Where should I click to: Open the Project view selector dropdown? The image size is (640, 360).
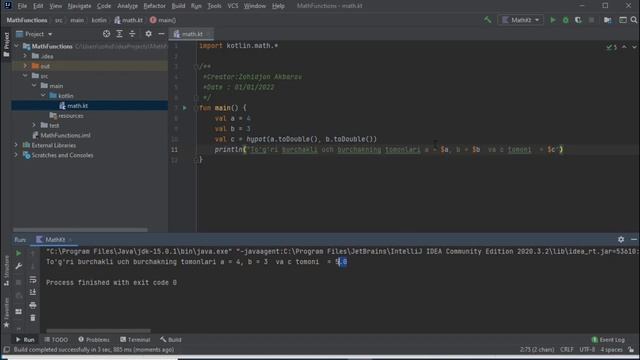pyautogui.click(x=34, y=34)
